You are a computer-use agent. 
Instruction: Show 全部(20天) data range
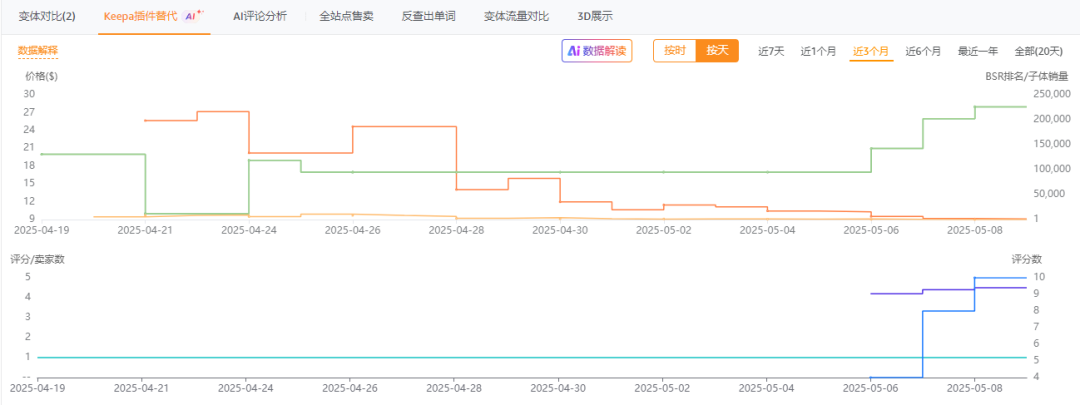(1038, 51)
